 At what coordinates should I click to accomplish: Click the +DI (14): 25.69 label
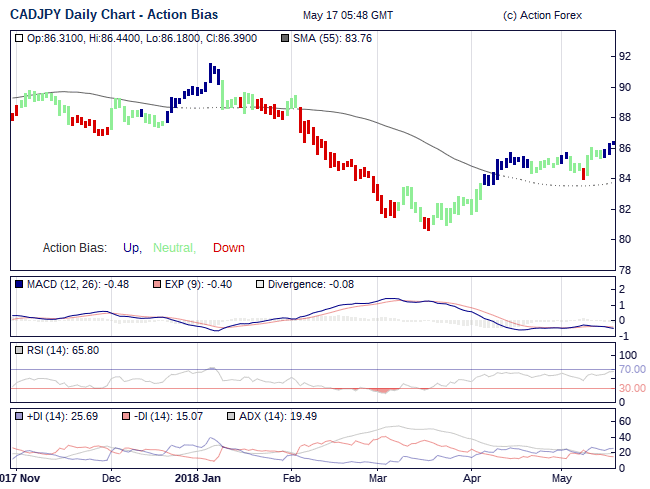coord(62,416)
